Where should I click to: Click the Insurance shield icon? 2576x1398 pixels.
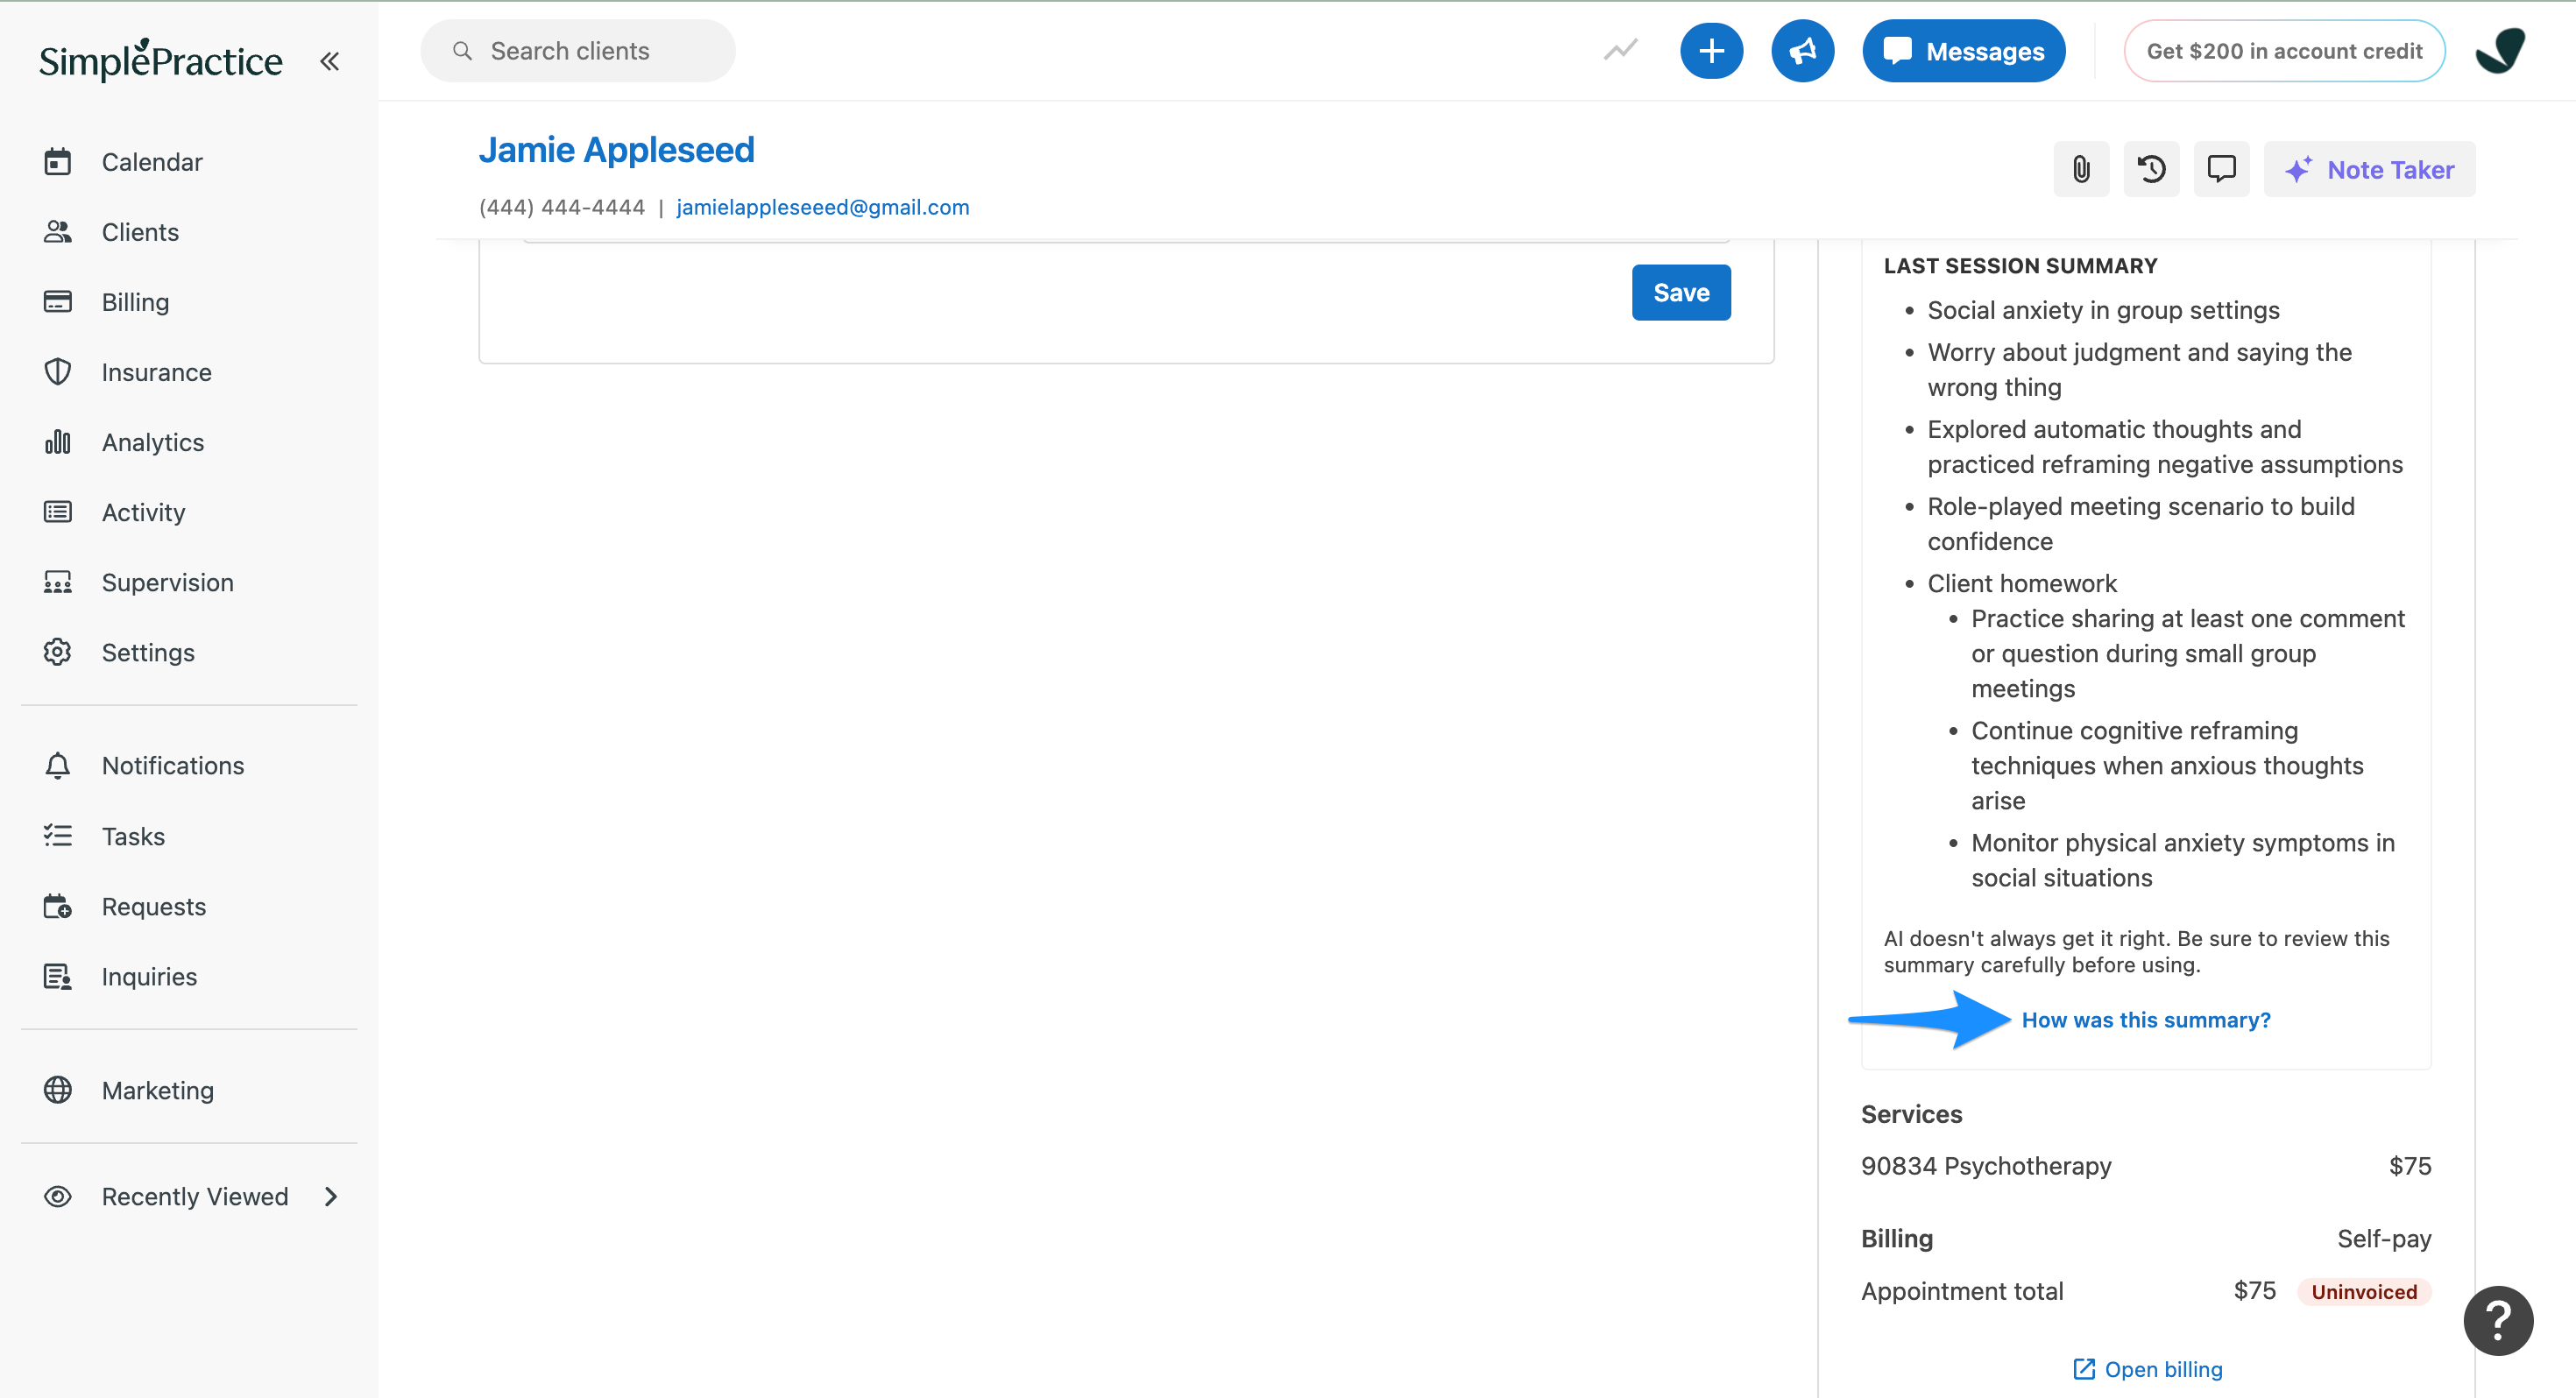58,372
